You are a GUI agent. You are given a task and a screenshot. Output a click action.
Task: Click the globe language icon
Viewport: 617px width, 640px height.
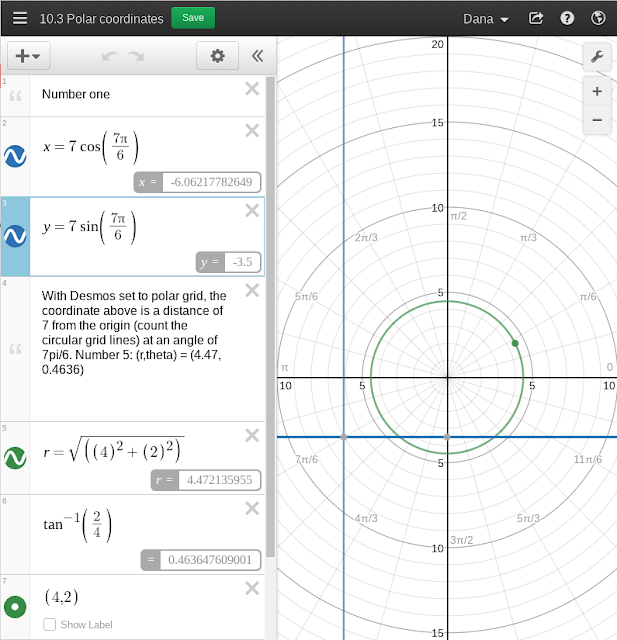coord(598,18)
